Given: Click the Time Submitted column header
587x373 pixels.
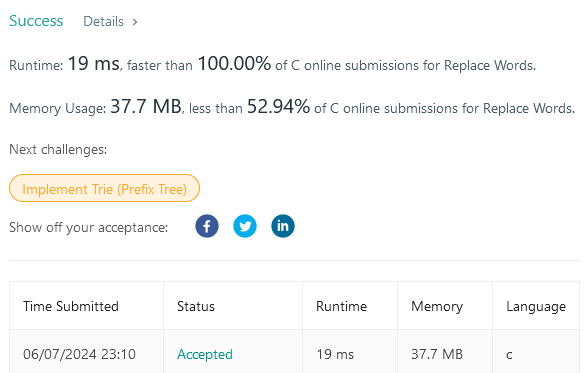Looking at the screenshot, I should point(71,306).
